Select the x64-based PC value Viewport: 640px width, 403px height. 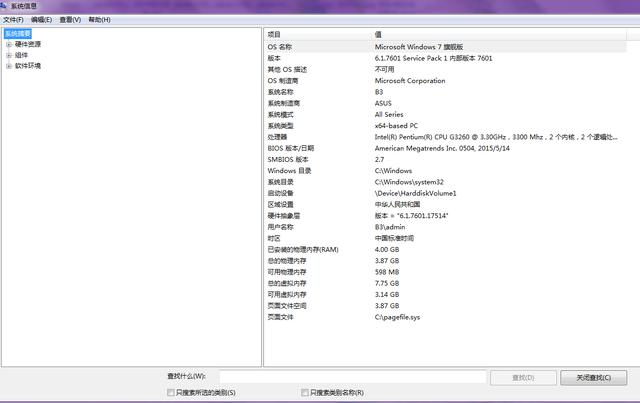[396, 126]
